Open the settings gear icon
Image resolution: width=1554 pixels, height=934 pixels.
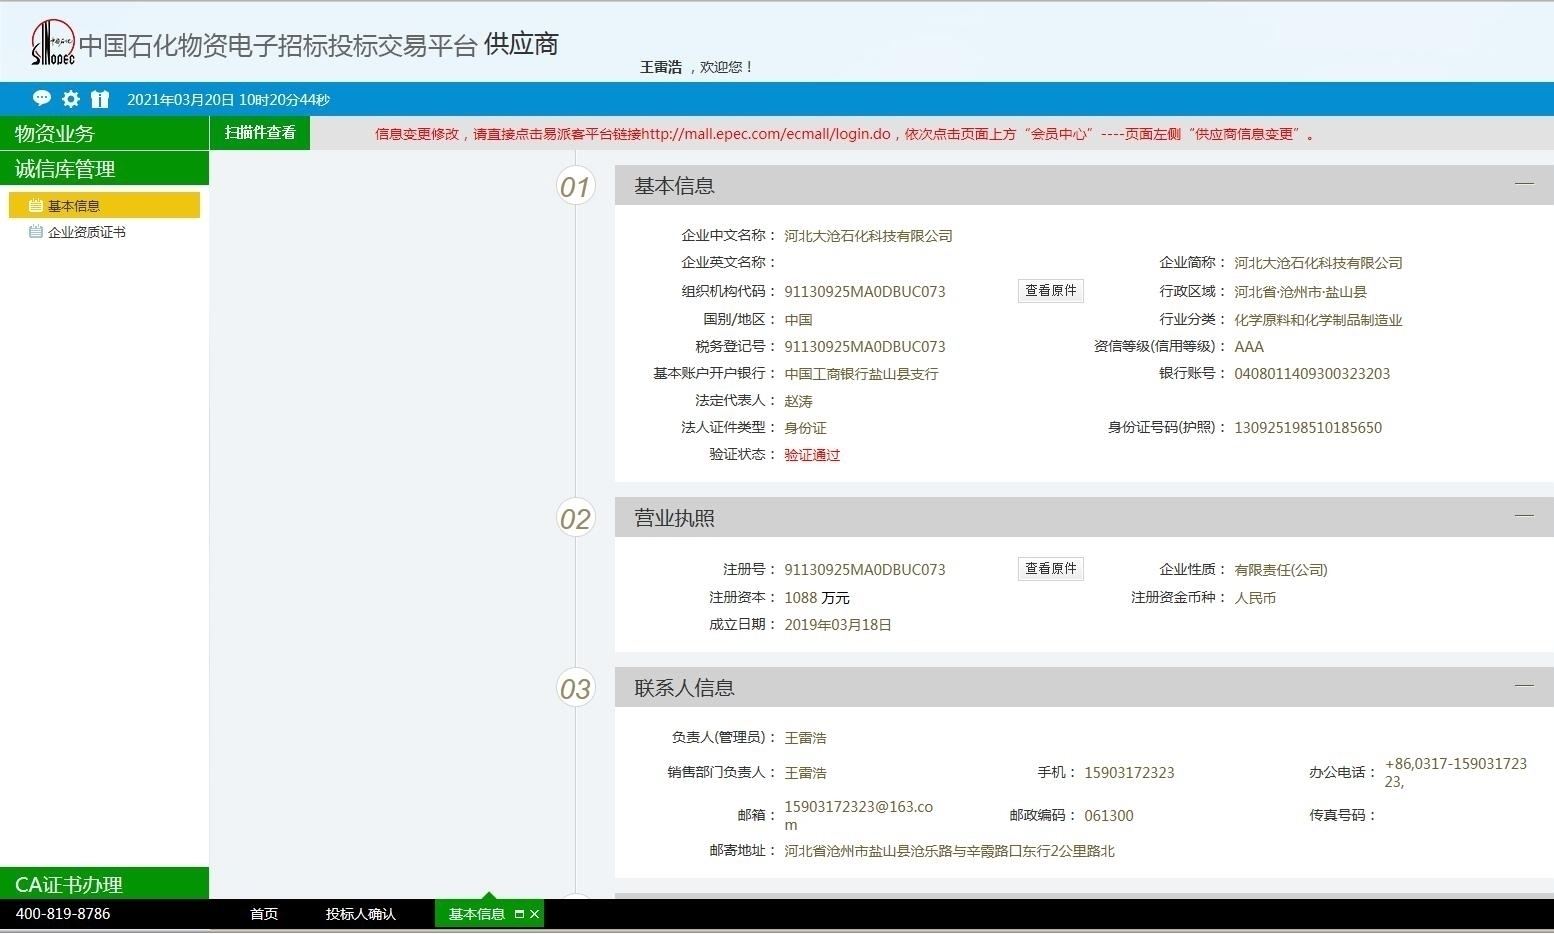pyautogui.click(x=71, y=99)
